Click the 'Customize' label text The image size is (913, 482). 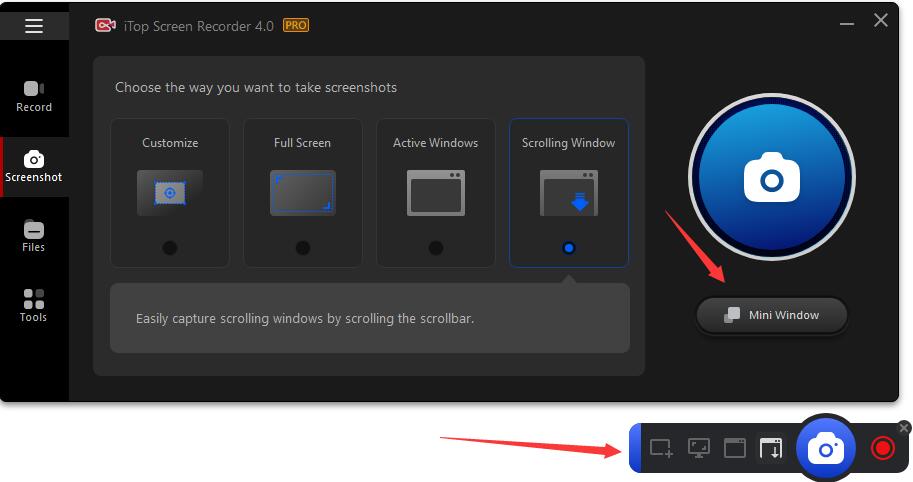(170, 143)
